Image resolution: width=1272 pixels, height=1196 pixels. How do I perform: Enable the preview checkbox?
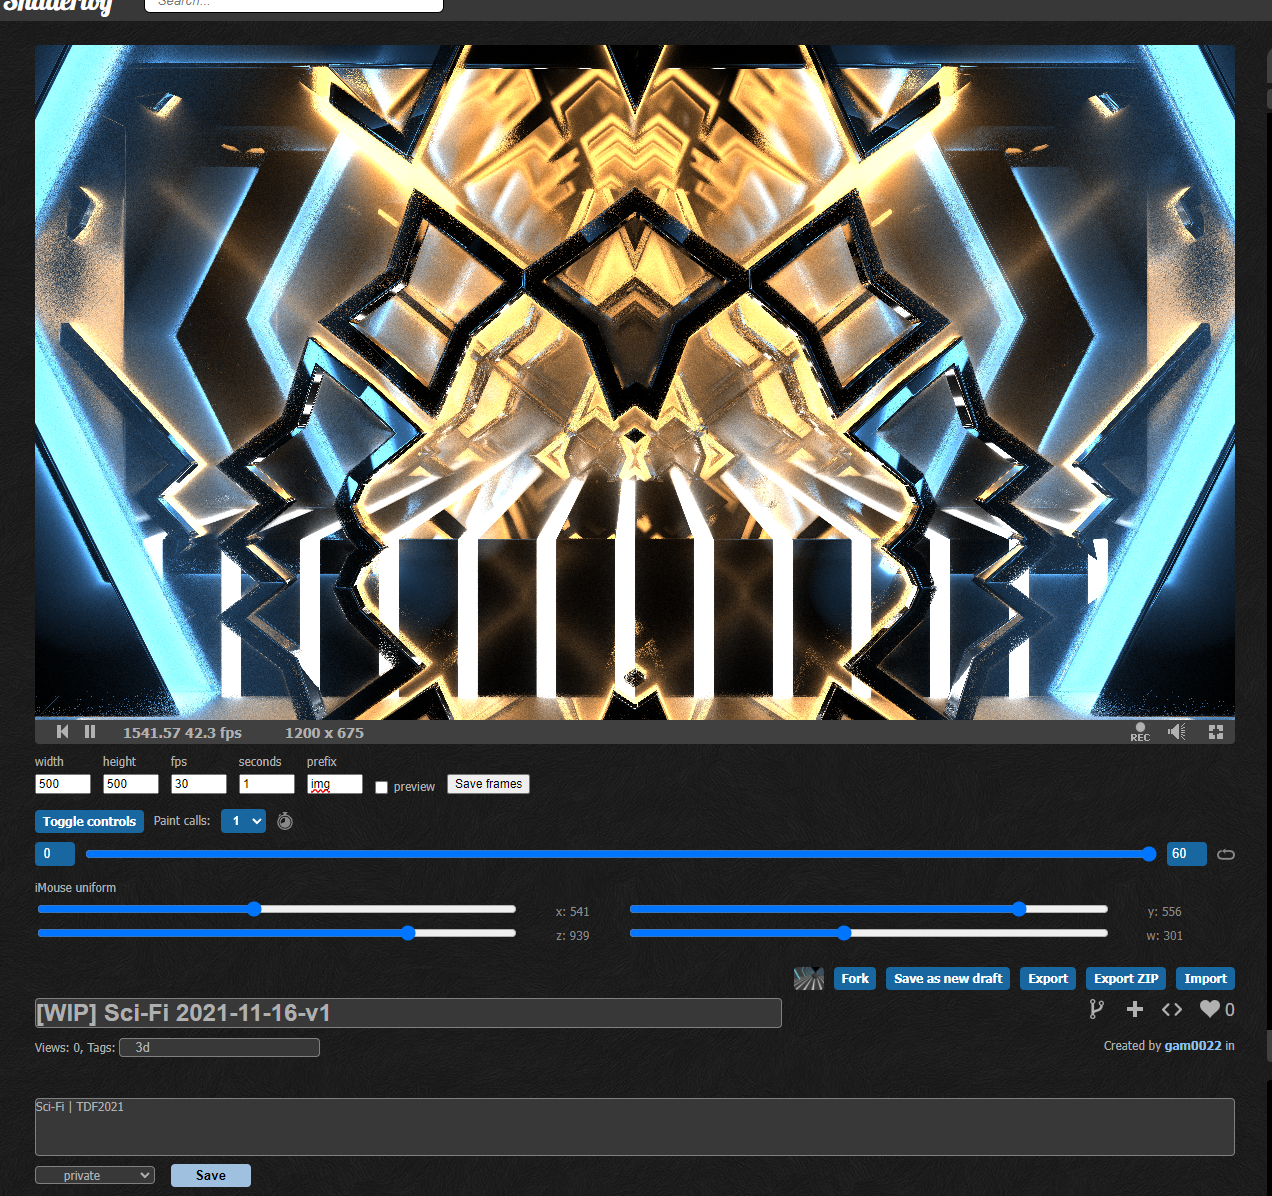tap(381, 788)
